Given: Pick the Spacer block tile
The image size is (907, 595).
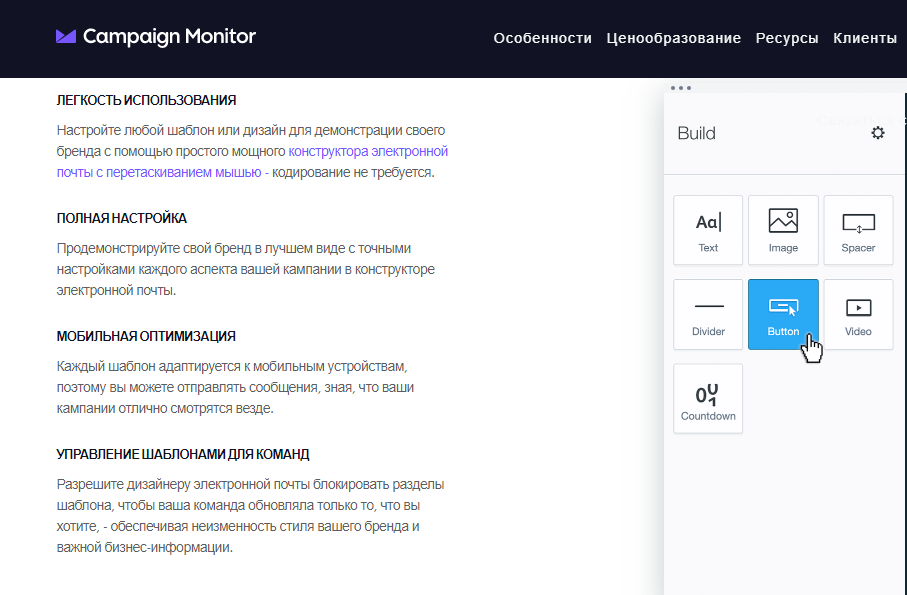Looking at the screenshot, I should [x=858, y=230].
